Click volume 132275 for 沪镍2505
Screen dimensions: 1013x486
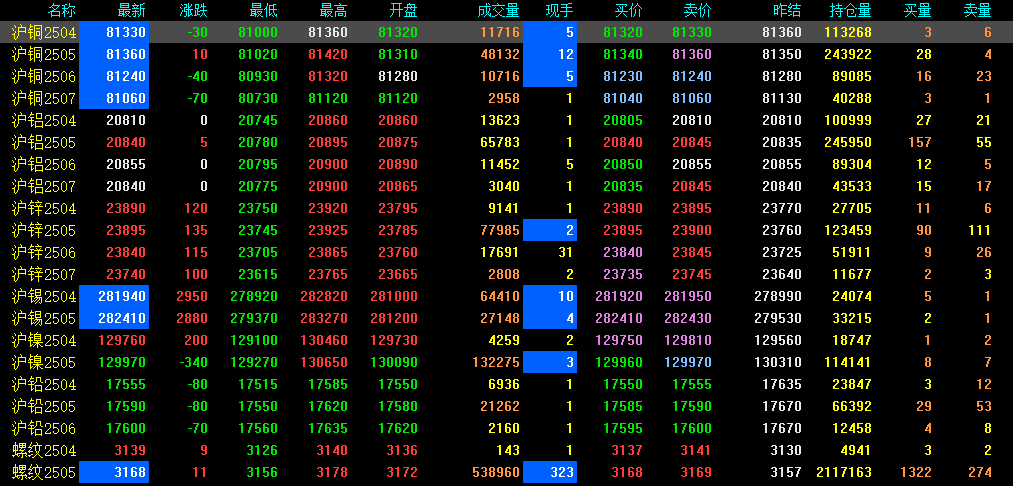(x=496, y=362)
